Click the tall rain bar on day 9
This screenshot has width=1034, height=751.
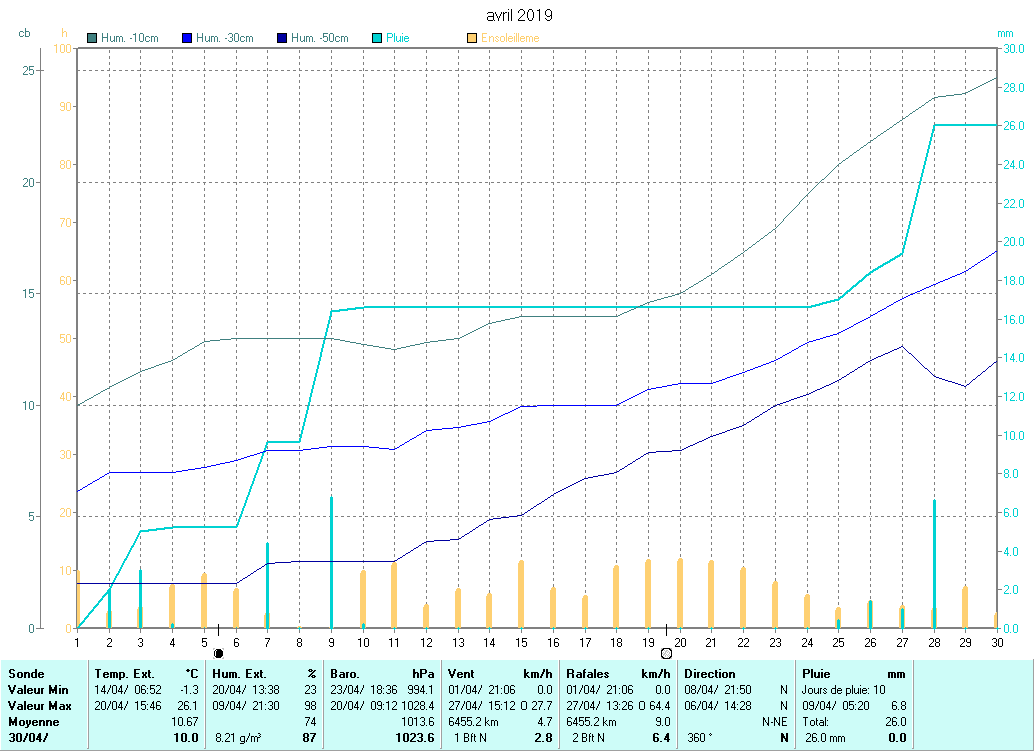pyautogui.click(x=331, y=562)
